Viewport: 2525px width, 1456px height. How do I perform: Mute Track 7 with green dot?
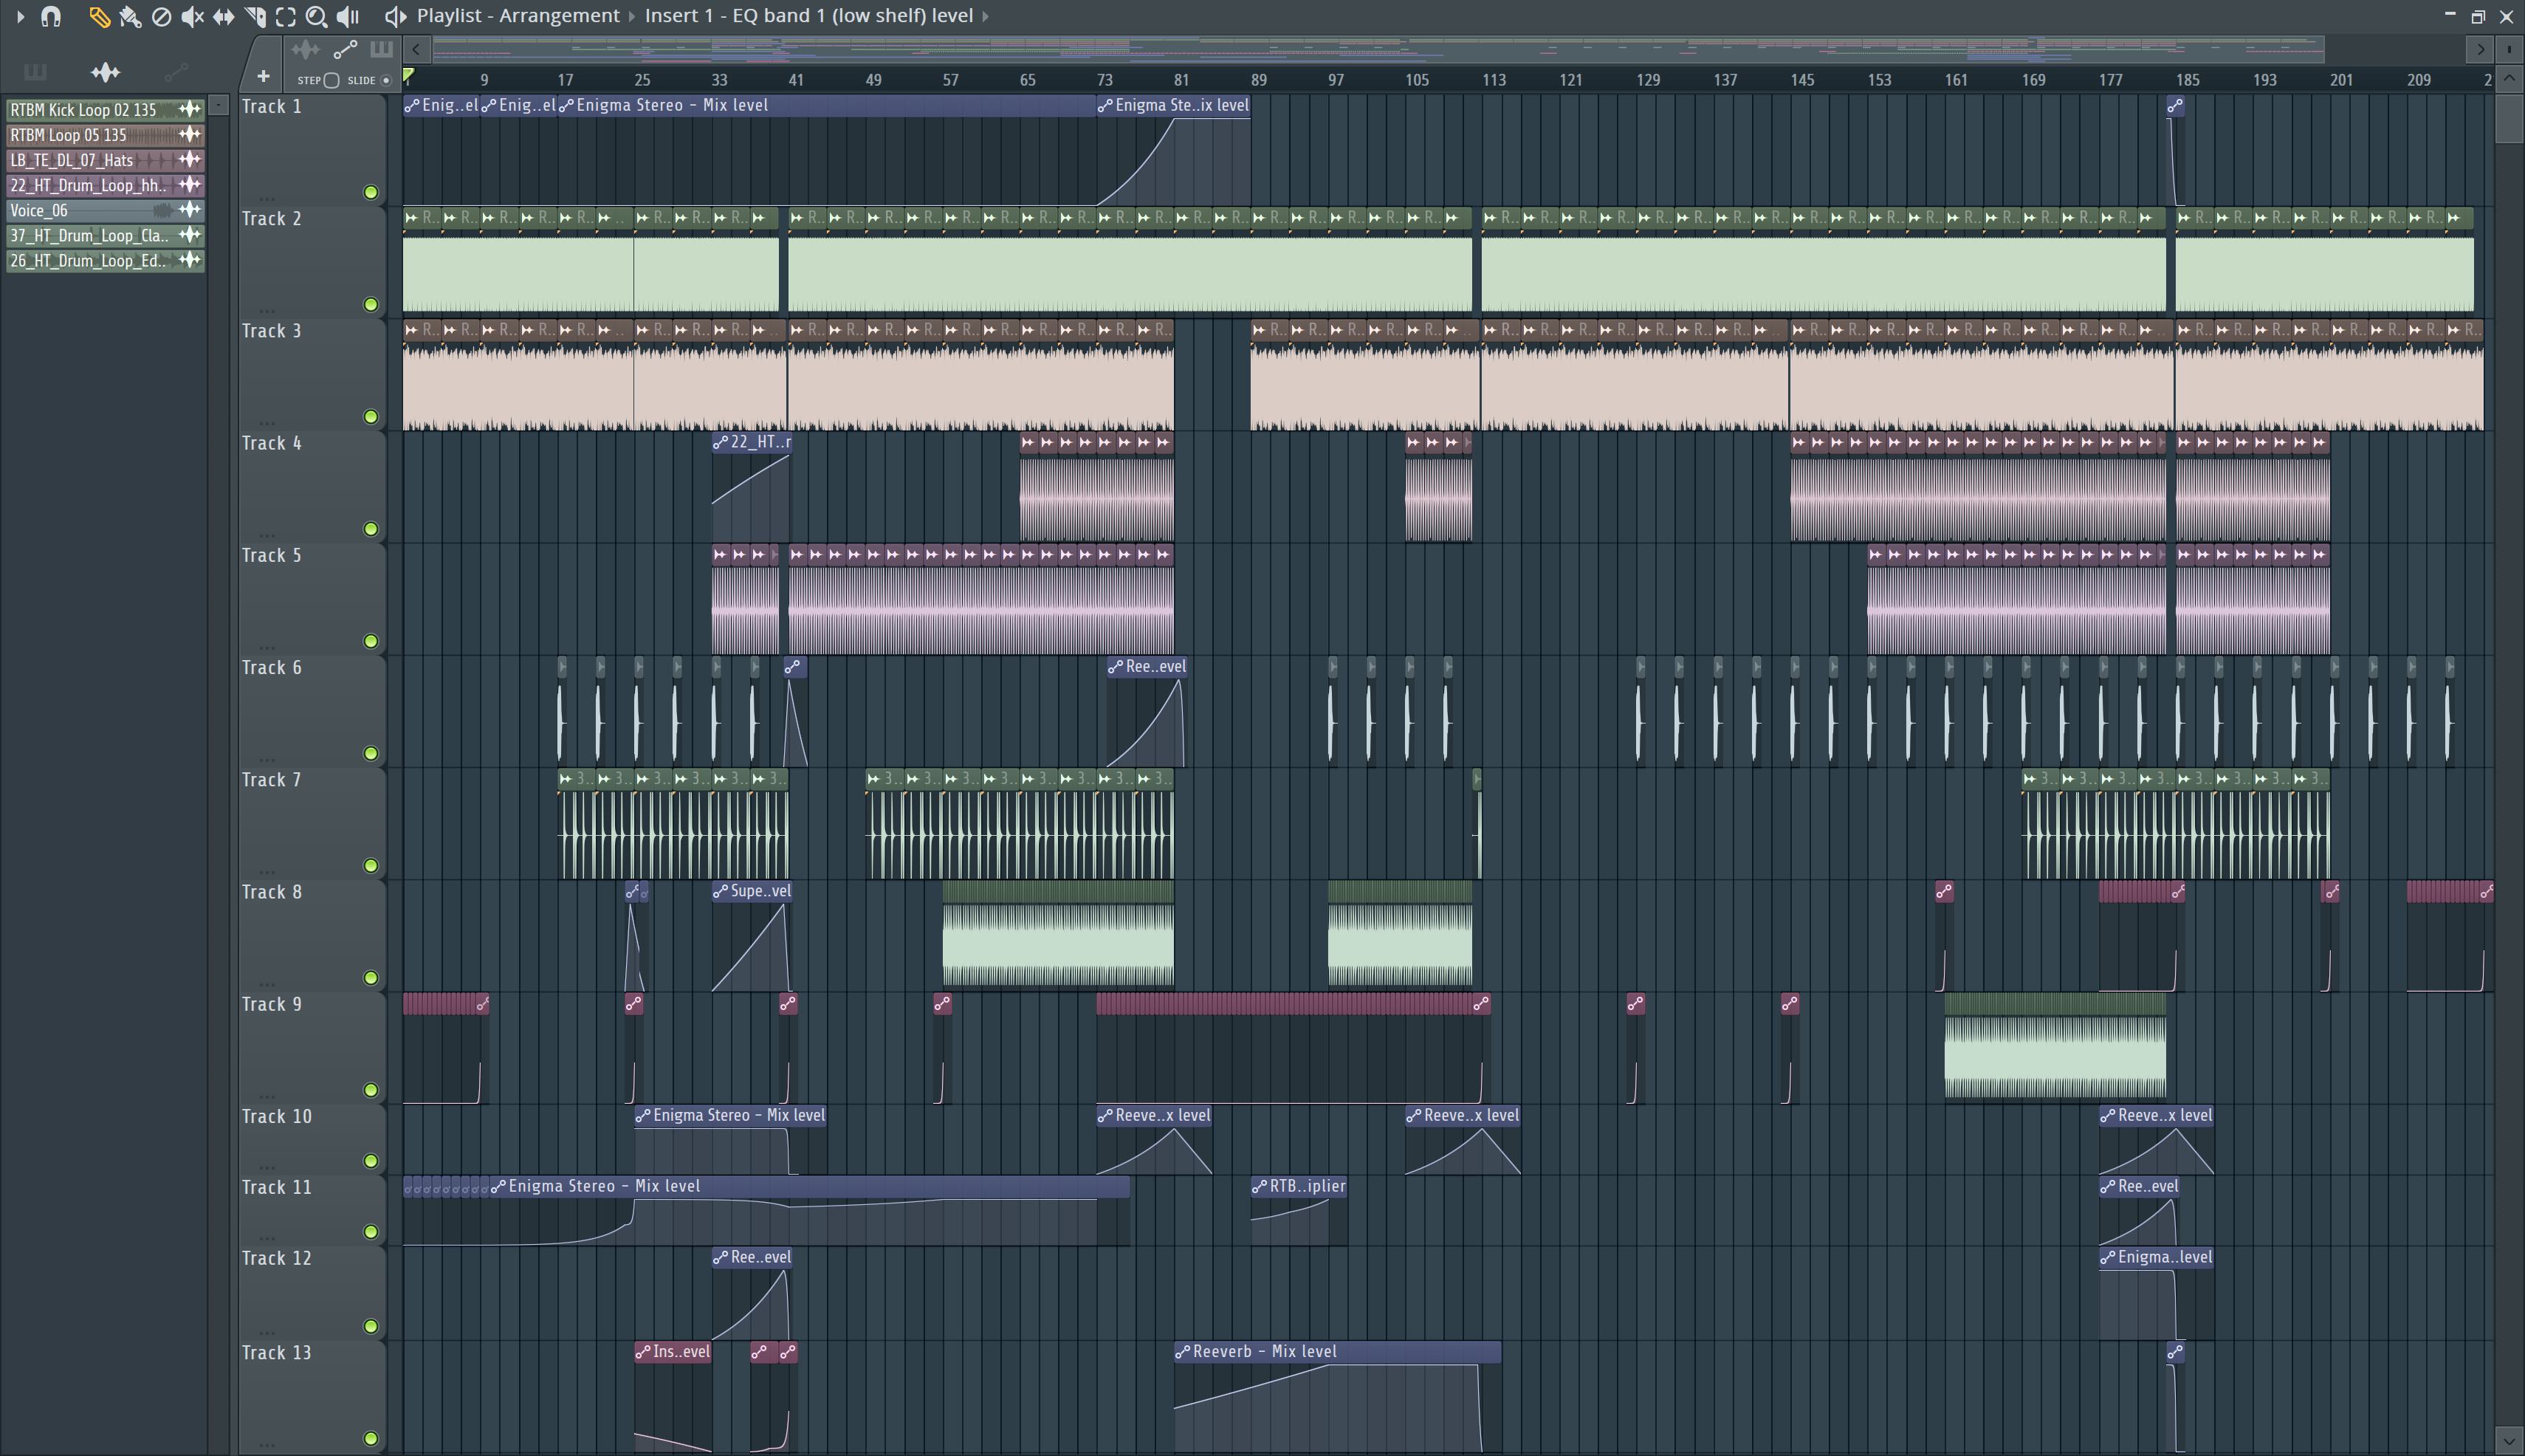point(371,865)
